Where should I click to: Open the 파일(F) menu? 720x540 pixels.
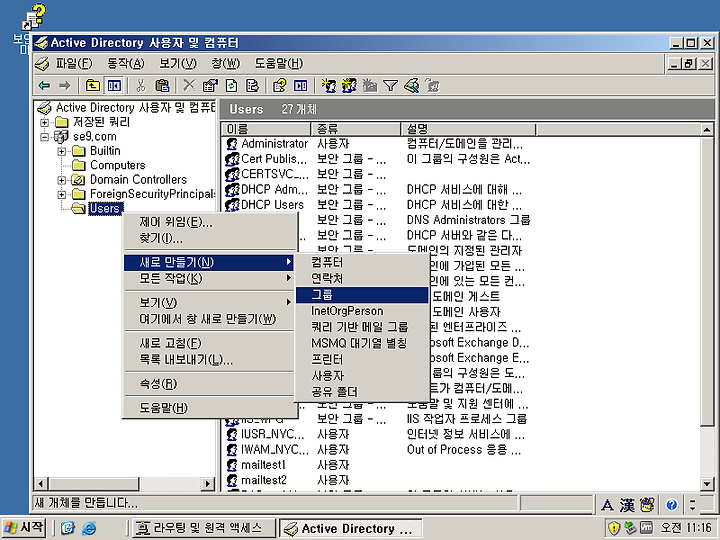click(73, 64)
